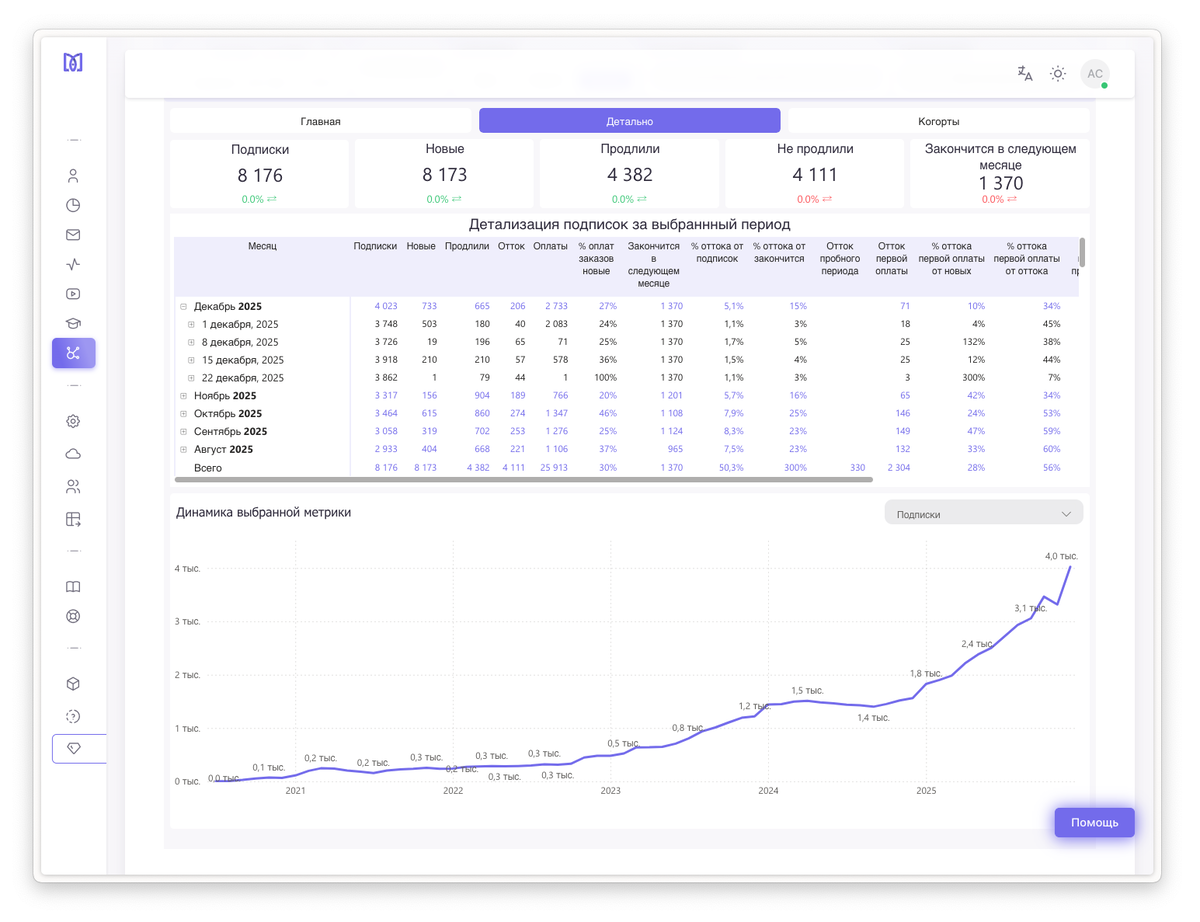Image resolution: width=1200 pixels, height=922 pixels.
Task: Click the diamond icon at sidebar bottom
Action: click(x=74, y=748)
